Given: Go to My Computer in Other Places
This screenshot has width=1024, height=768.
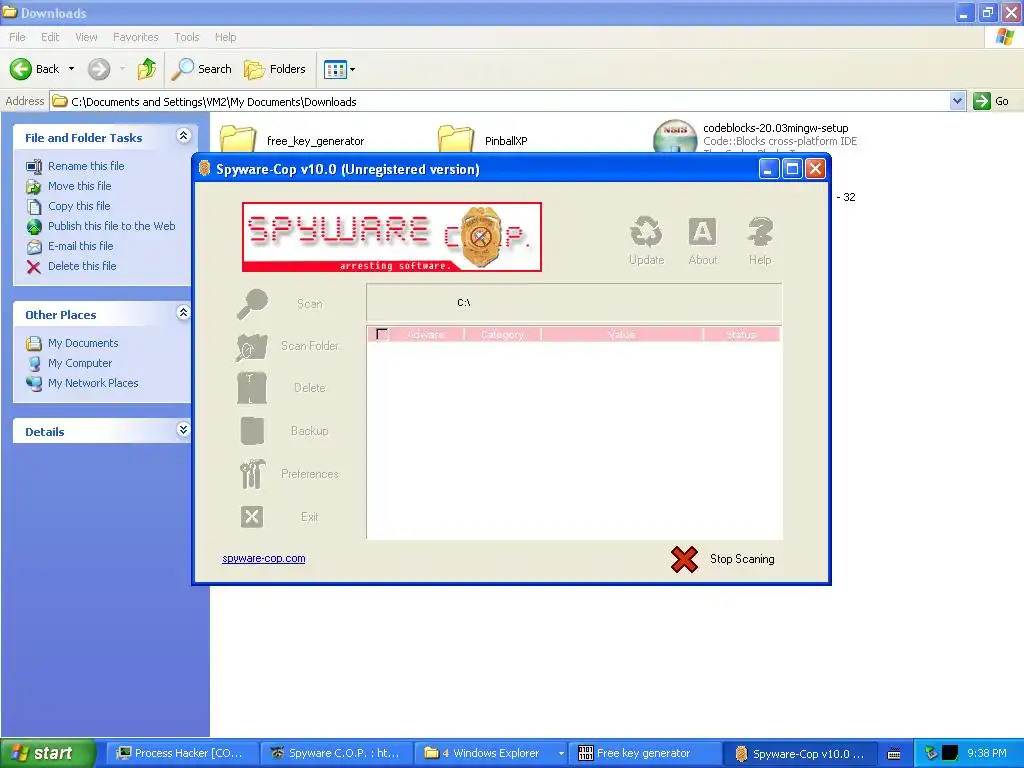Looking at the screenshot, I should [x=80, y=363].
